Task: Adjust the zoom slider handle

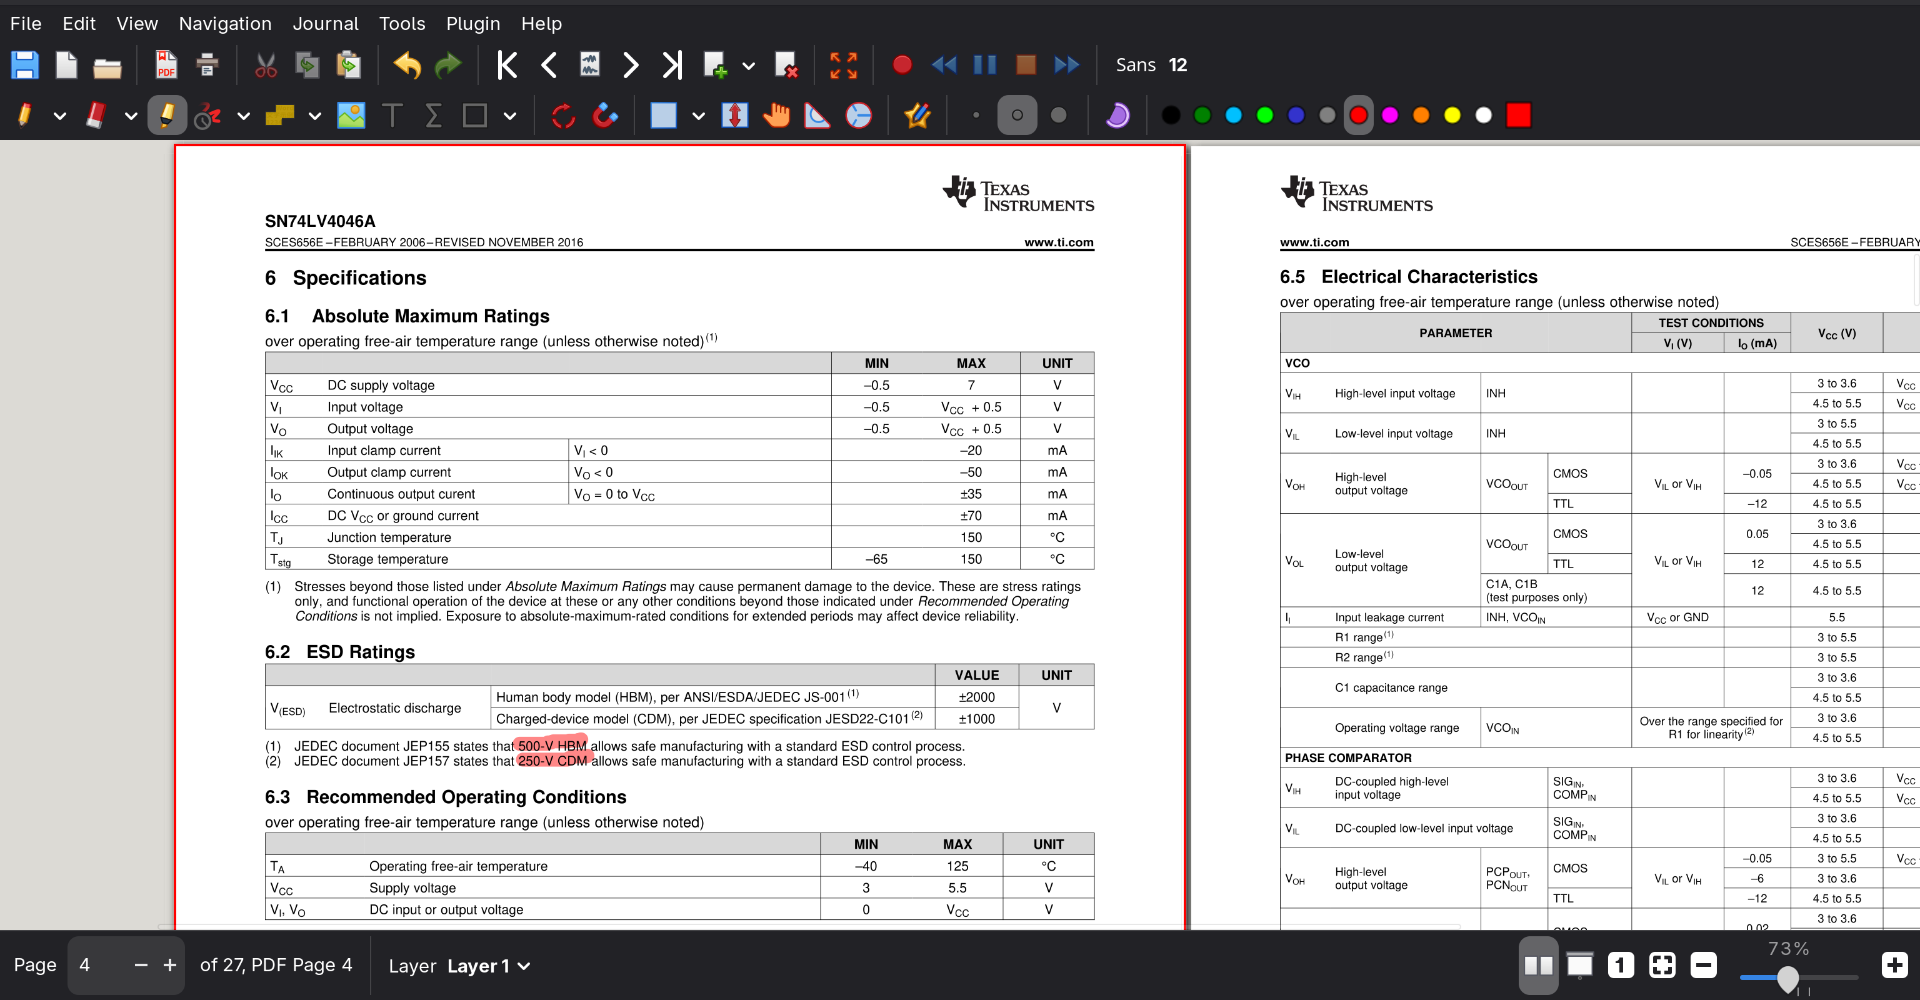Action: coord(1788,978)
